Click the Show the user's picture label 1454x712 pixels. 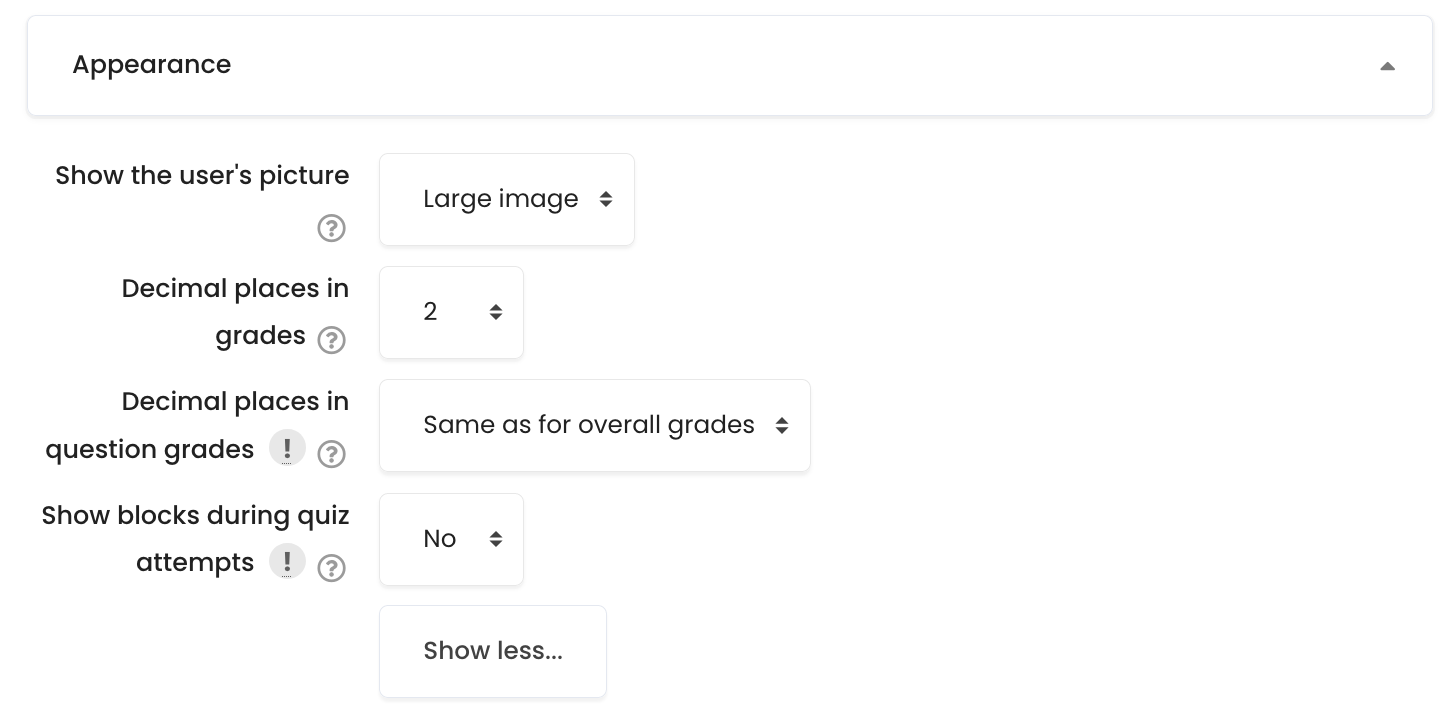coord(201,175)
